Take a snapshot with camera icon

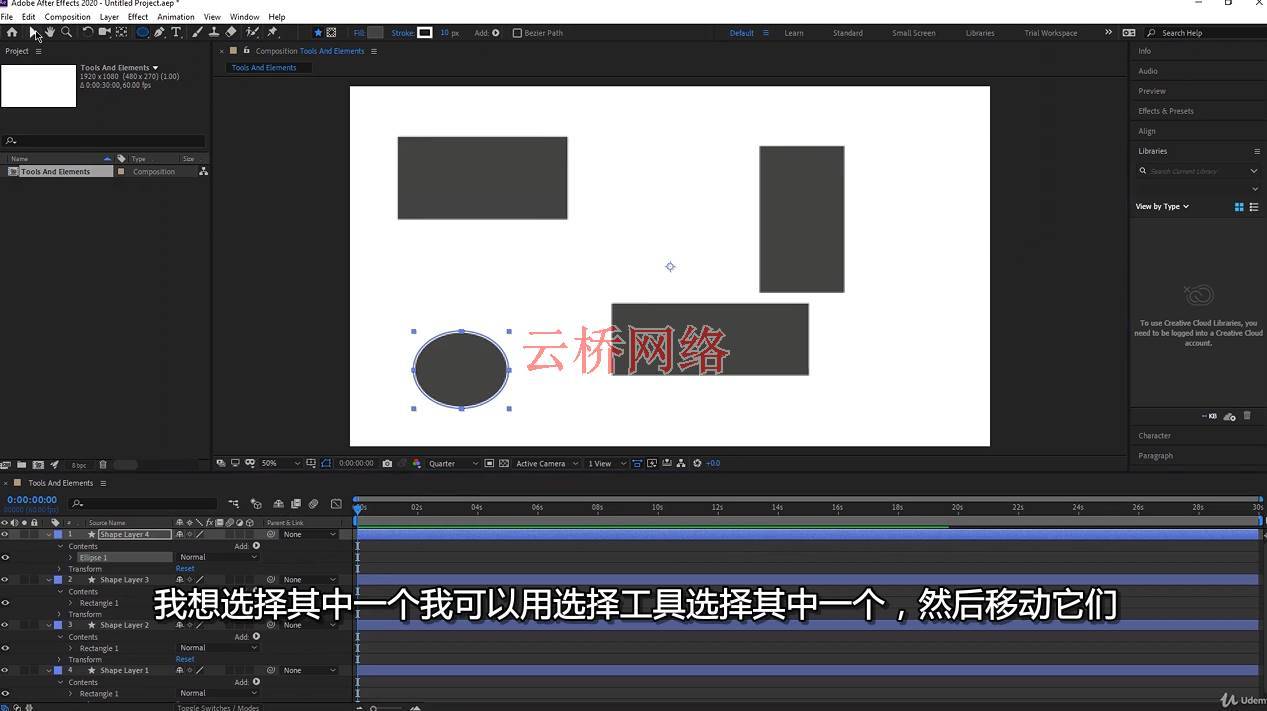(387, 463)
